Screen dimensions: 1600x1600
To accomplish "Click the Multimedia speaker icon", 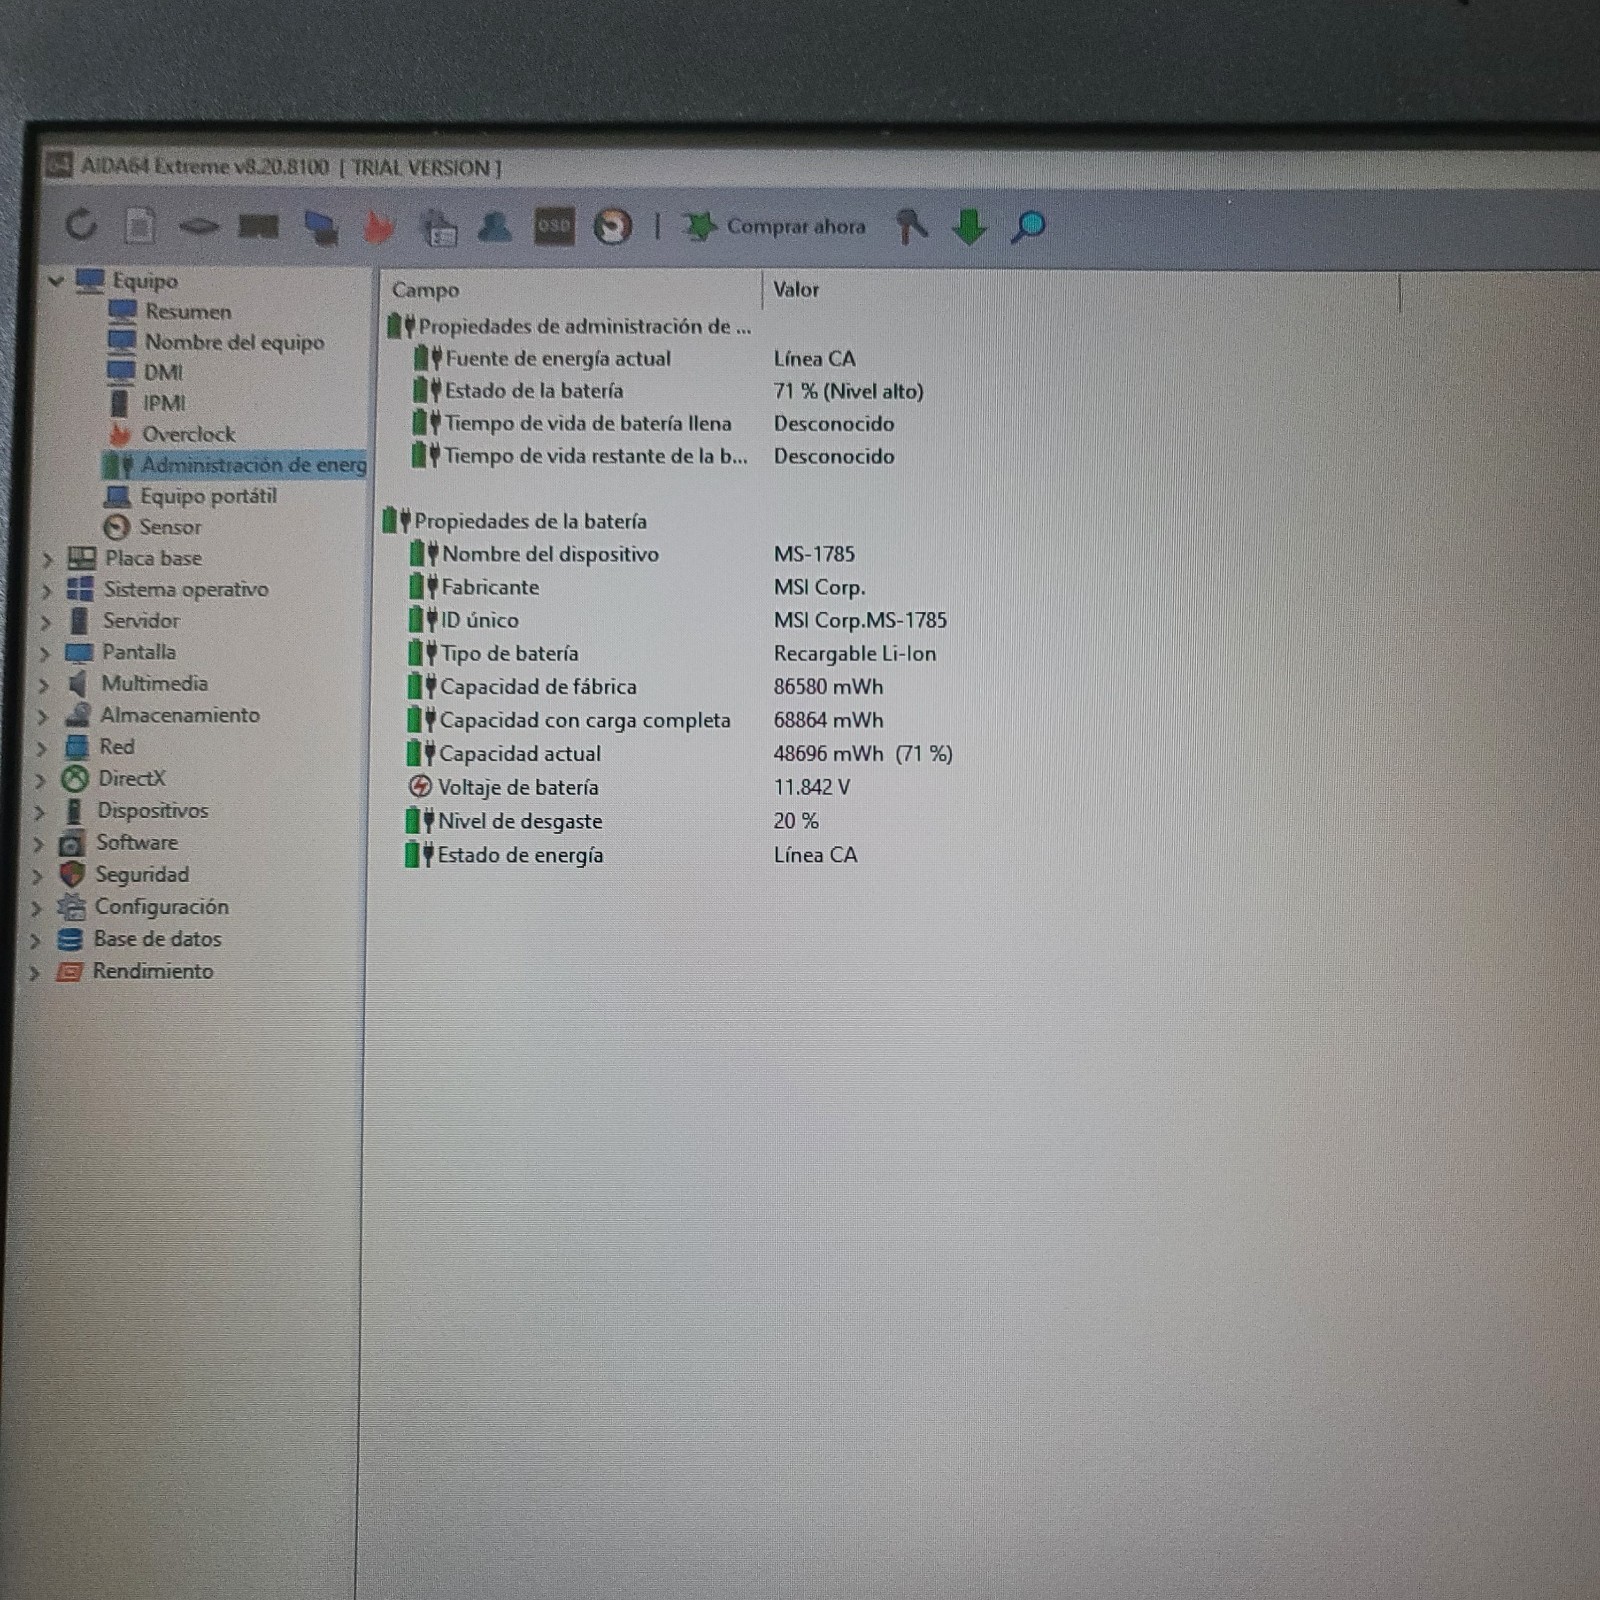I will 77,684.
